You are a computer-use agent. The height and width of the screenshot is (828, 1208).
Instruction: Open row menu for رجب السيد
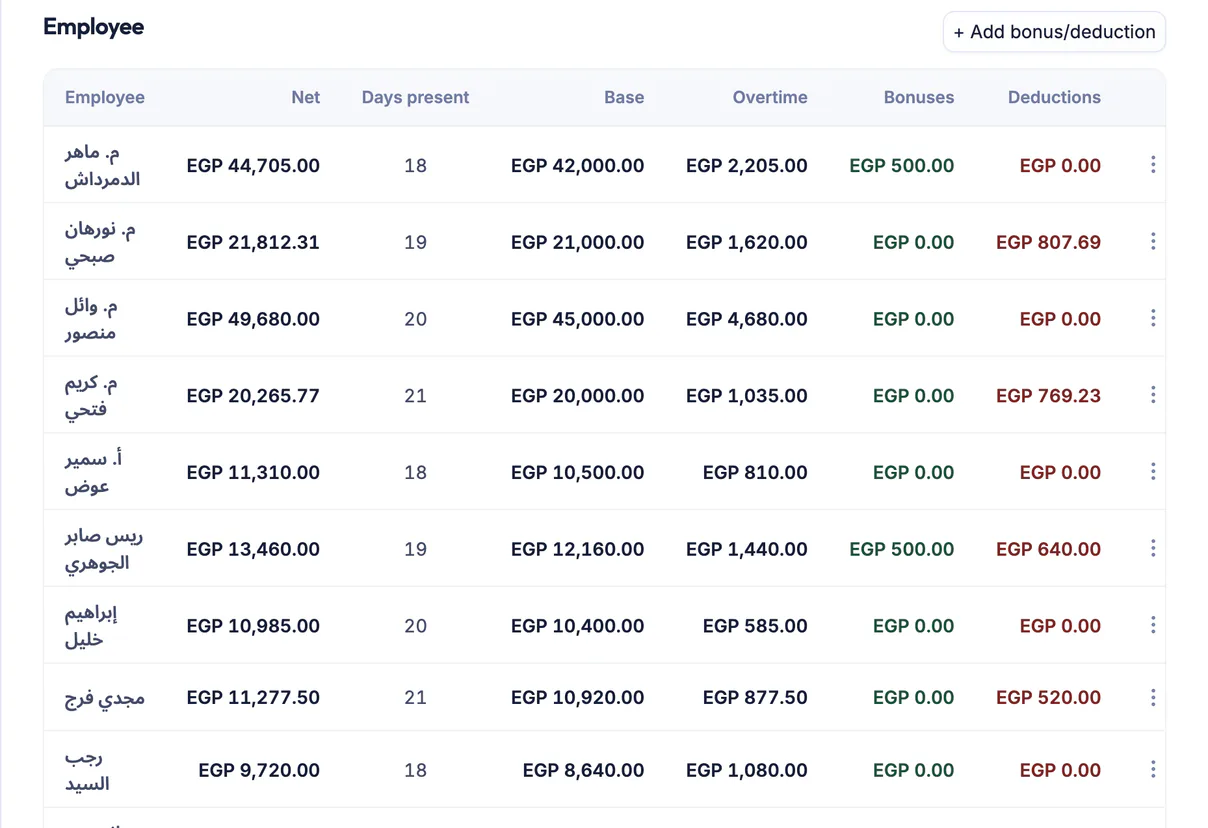click(1153, 769)
